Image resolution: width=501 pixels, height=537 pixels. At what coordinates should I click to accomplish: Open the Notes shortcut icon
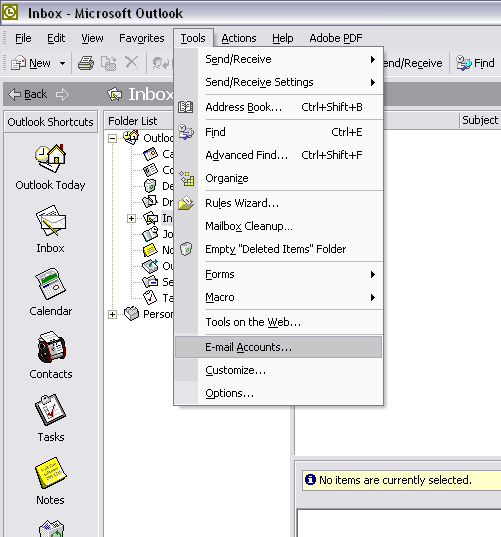51,473
